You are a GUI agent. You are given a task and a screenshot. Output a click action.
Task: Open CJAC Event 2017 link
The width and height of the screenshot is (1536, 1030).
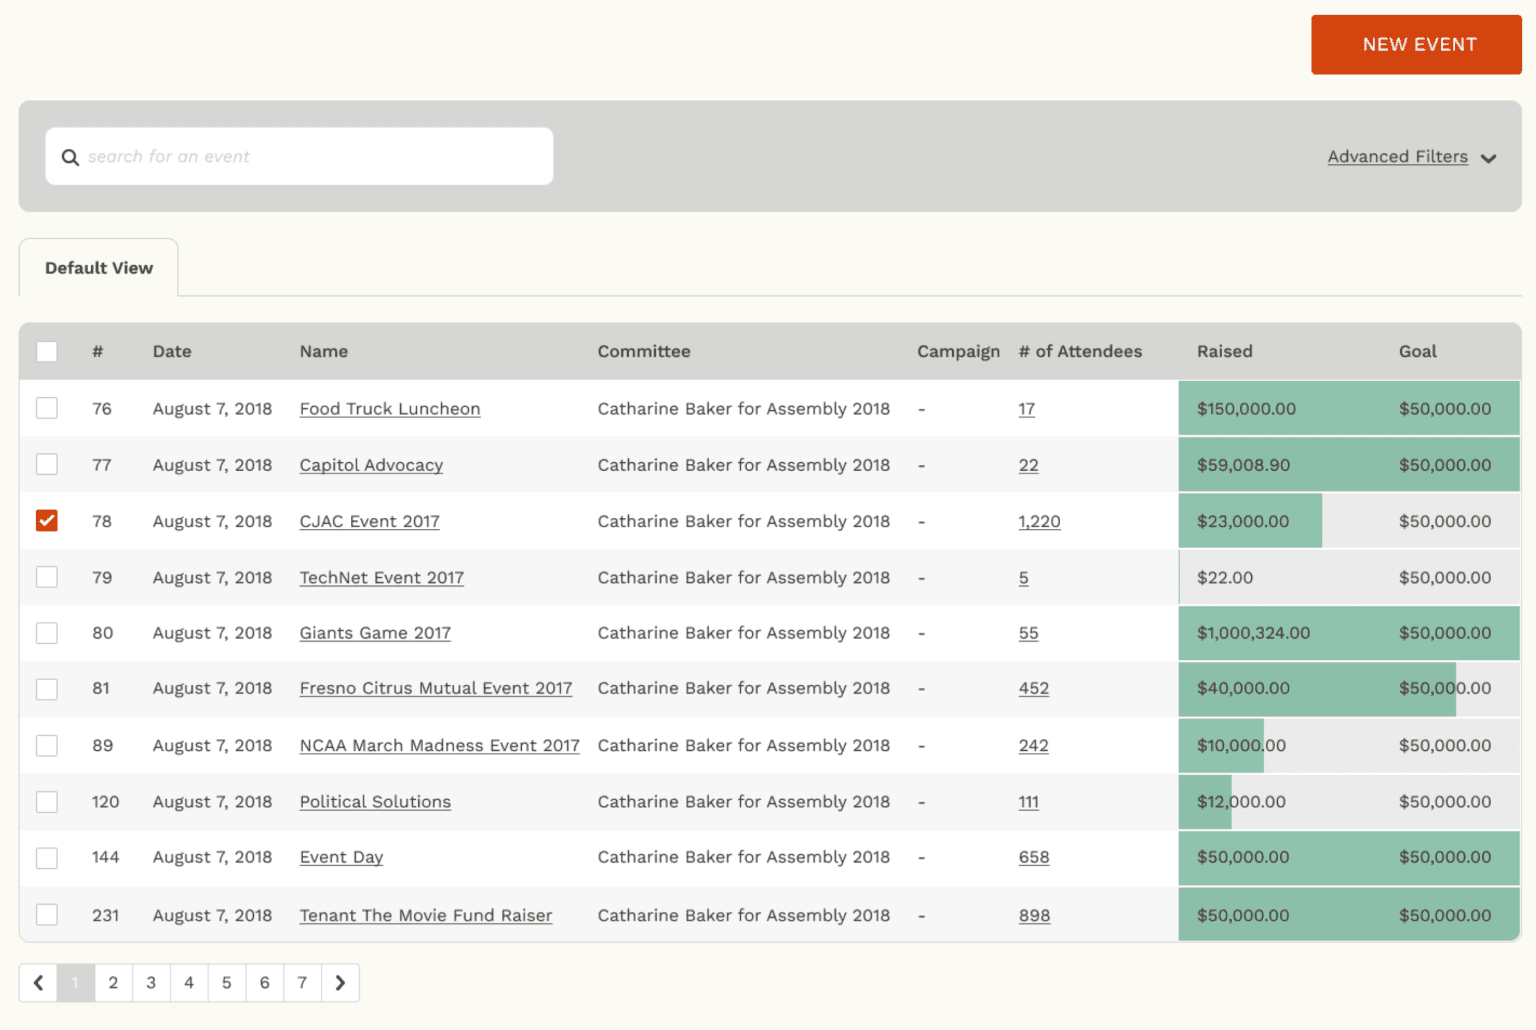tap(370, 521)
